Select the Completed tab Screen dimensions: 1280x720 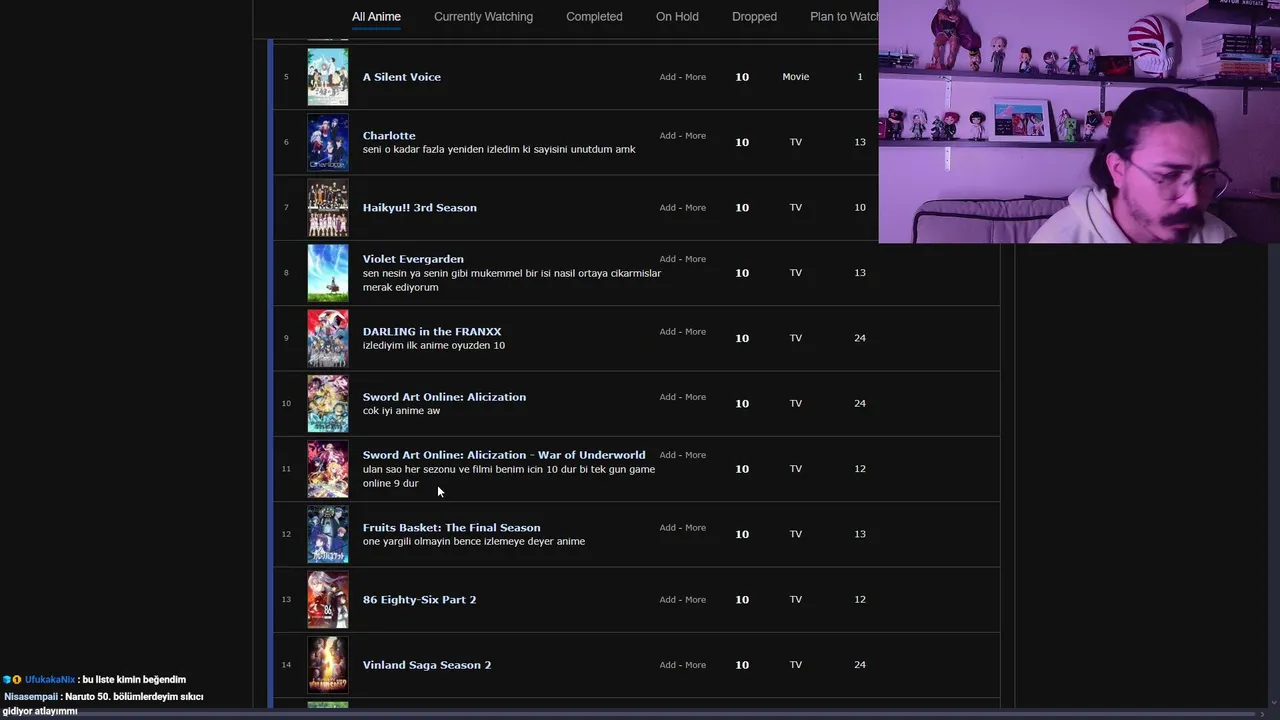594,17
